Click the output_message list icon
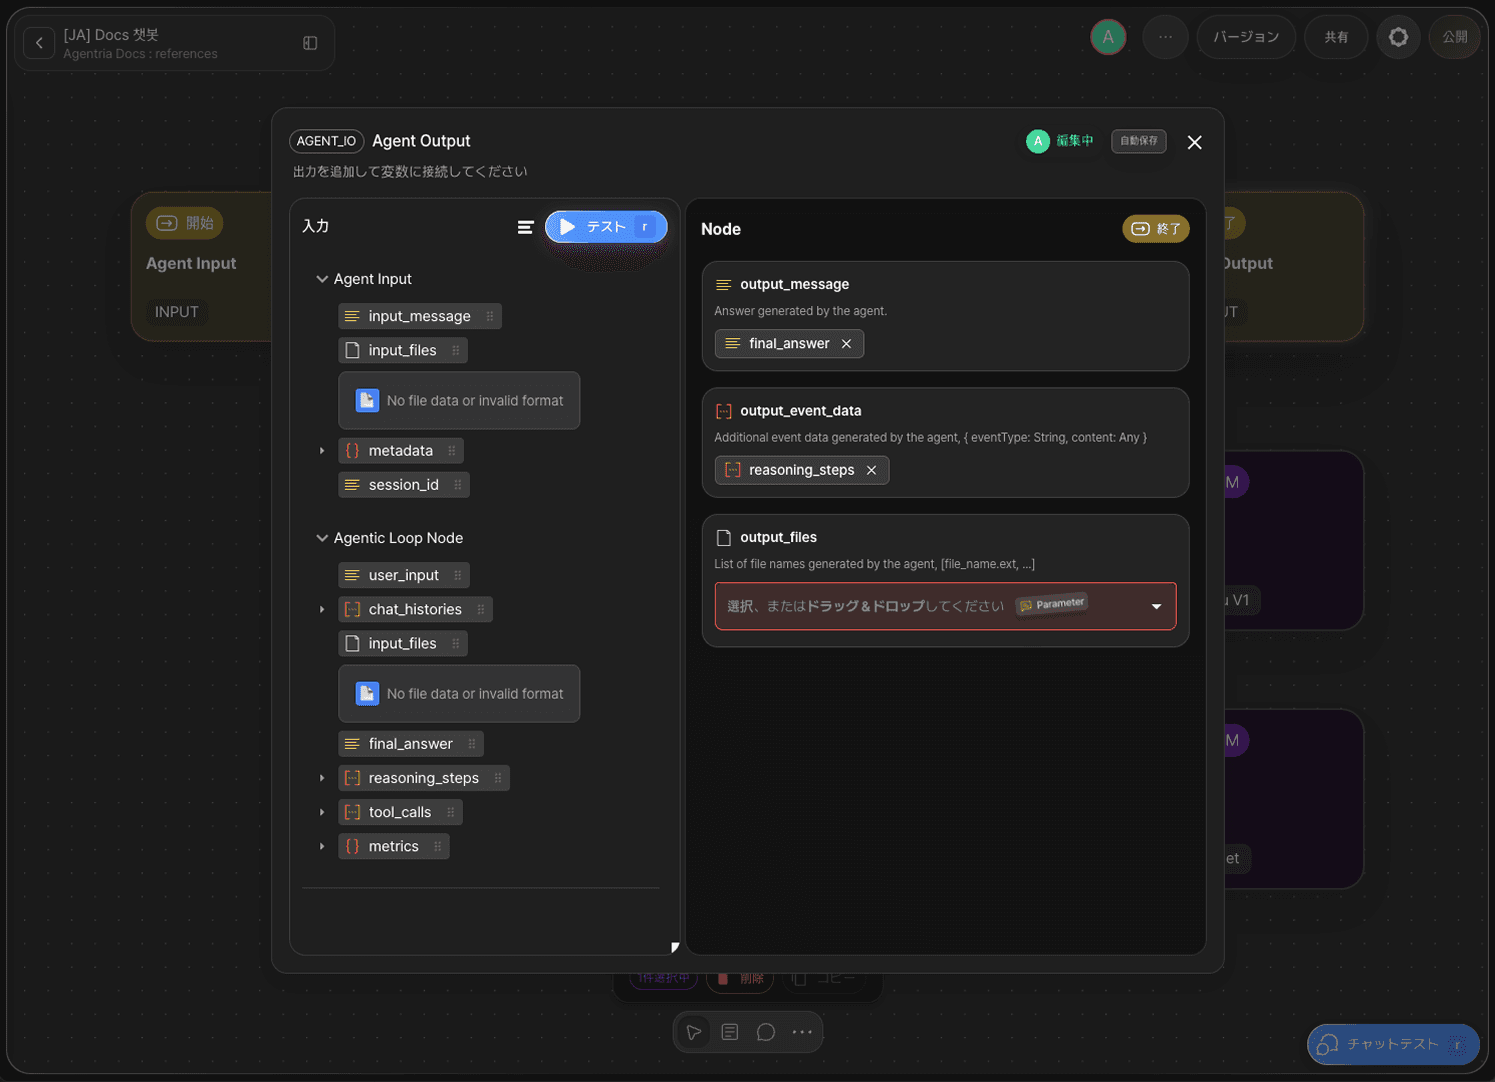 [x=724, y=285]
